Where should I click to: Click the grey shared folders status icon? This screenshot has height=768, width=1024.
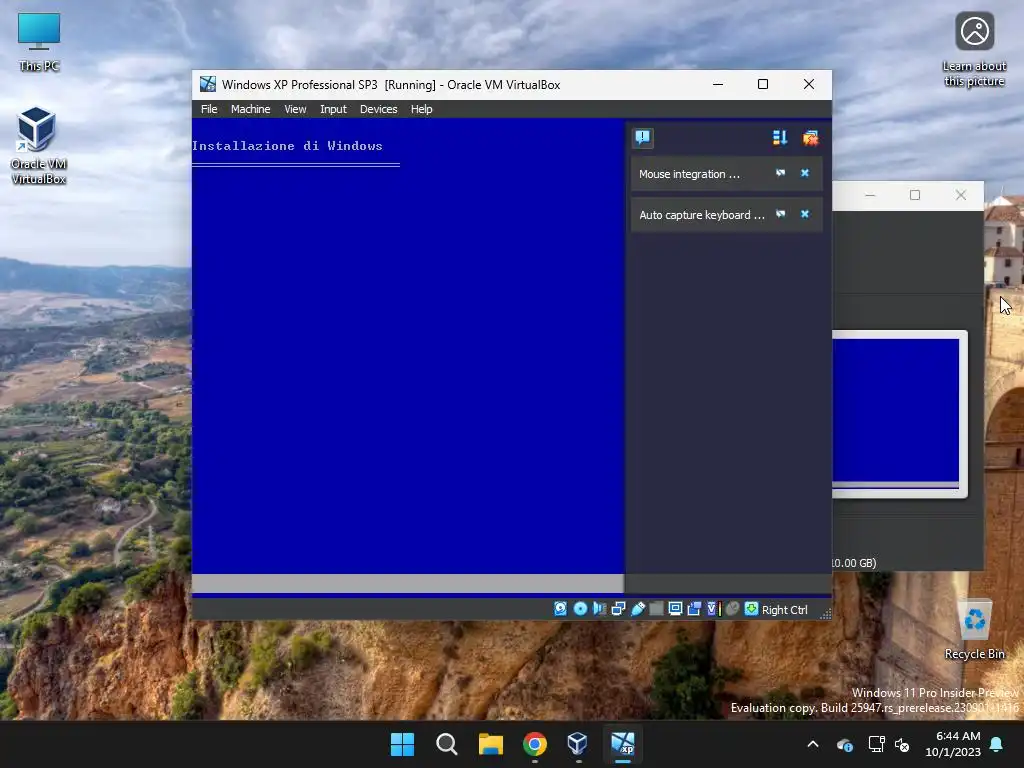656,609
